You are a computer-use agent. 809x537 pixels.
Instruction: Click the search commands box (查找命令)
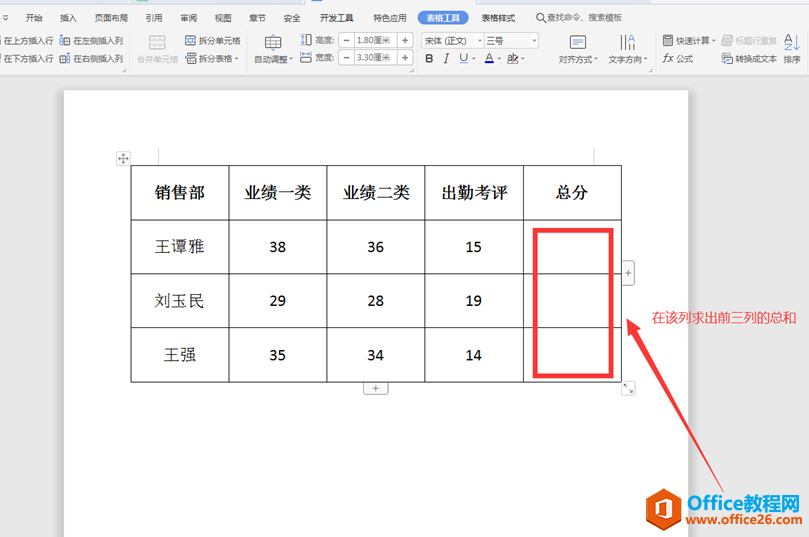pyautogui.click(x=579, y=18)
